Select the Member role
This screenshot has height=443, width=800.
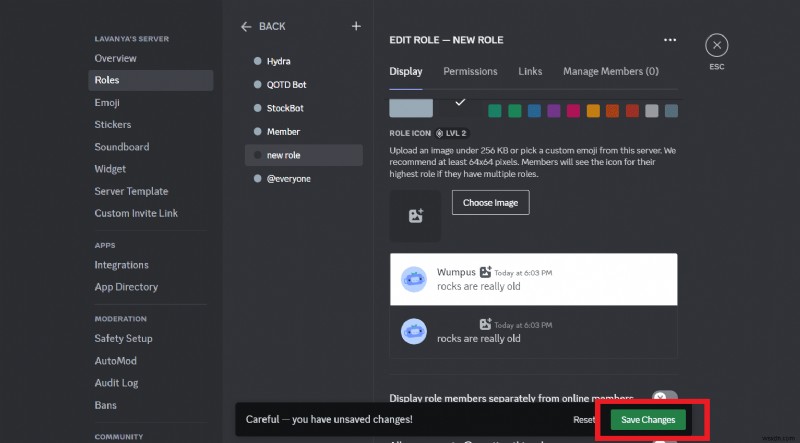click(304, 132)
